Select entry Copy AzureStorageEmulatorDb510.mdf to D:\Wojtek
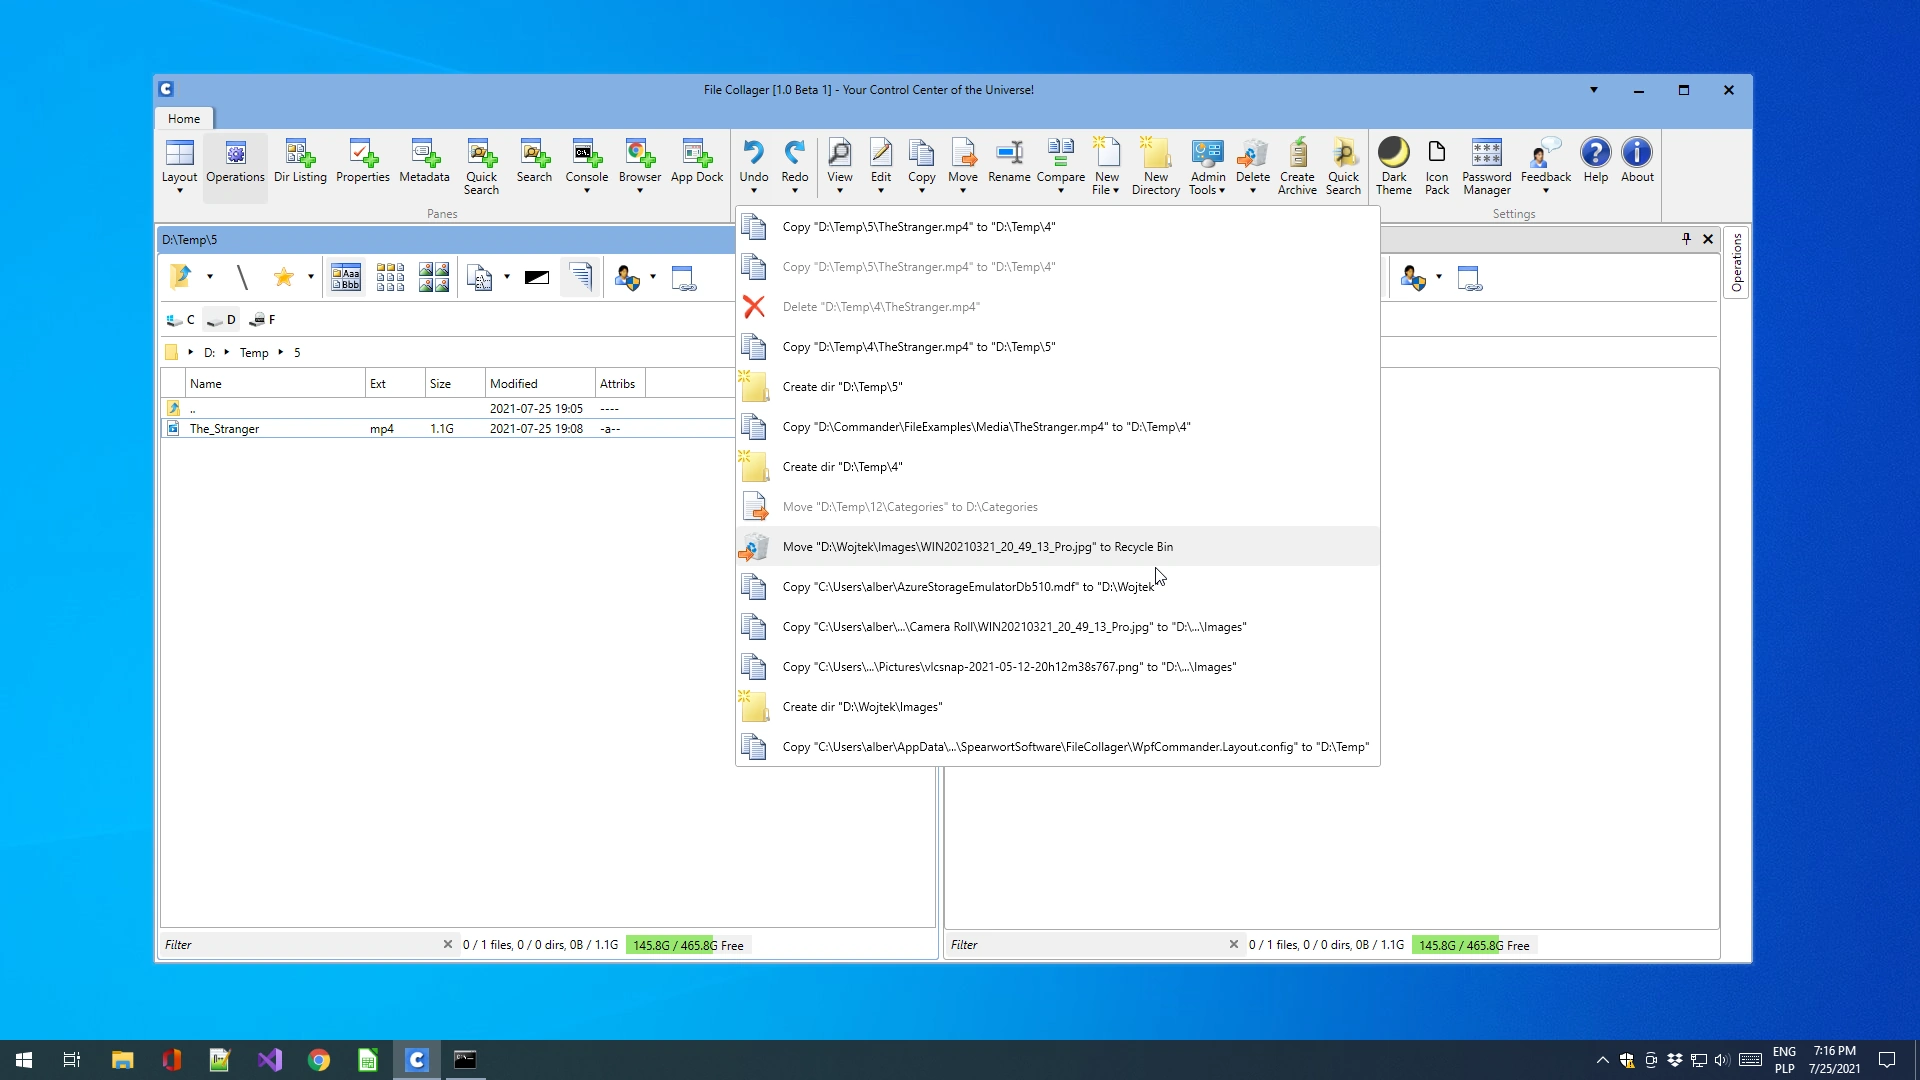The height and width of the screenshot is (1080, 1920). point(1057,586)
